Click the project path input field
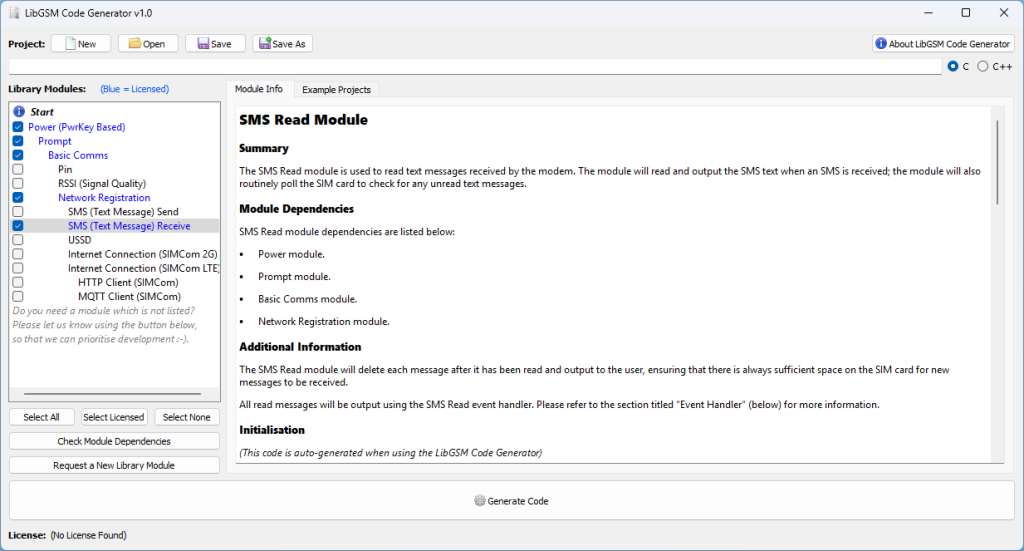 (475, 67)
